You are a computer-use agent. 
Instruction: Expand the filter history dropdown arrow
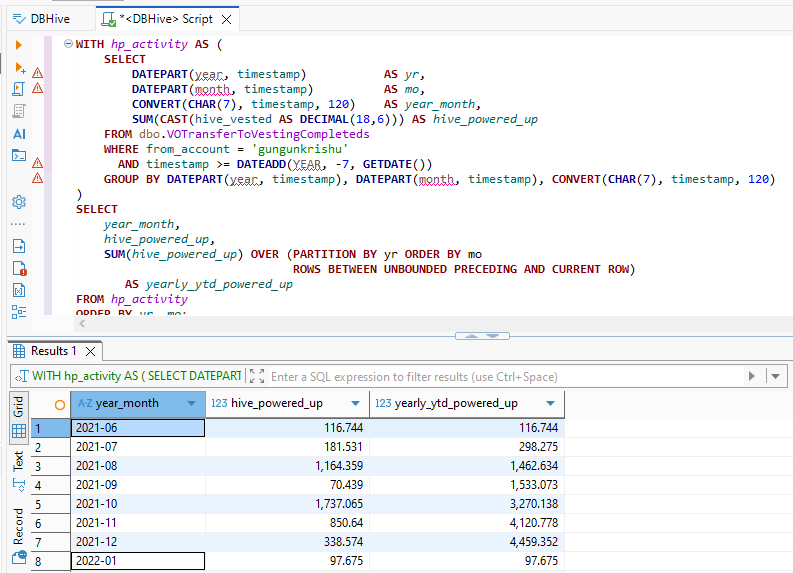point(776,376)
